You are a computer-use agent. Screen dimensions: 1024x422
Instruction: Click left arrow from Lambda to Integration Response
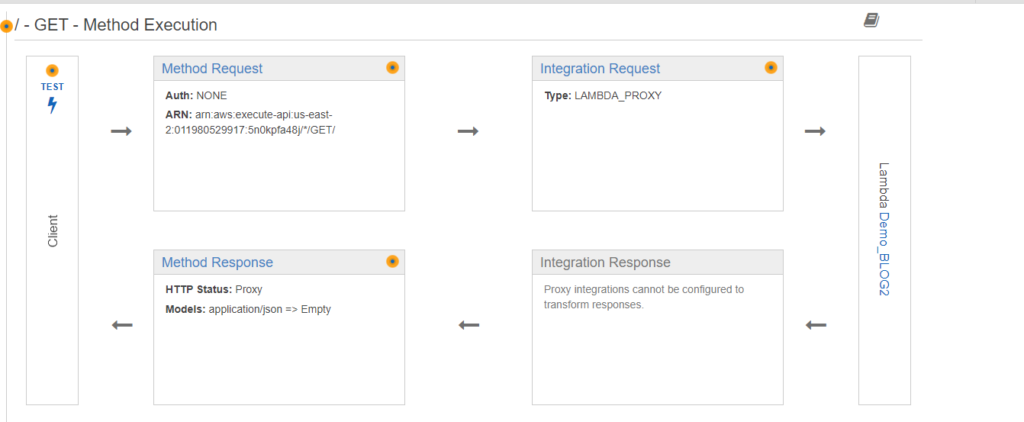[816, 325]
